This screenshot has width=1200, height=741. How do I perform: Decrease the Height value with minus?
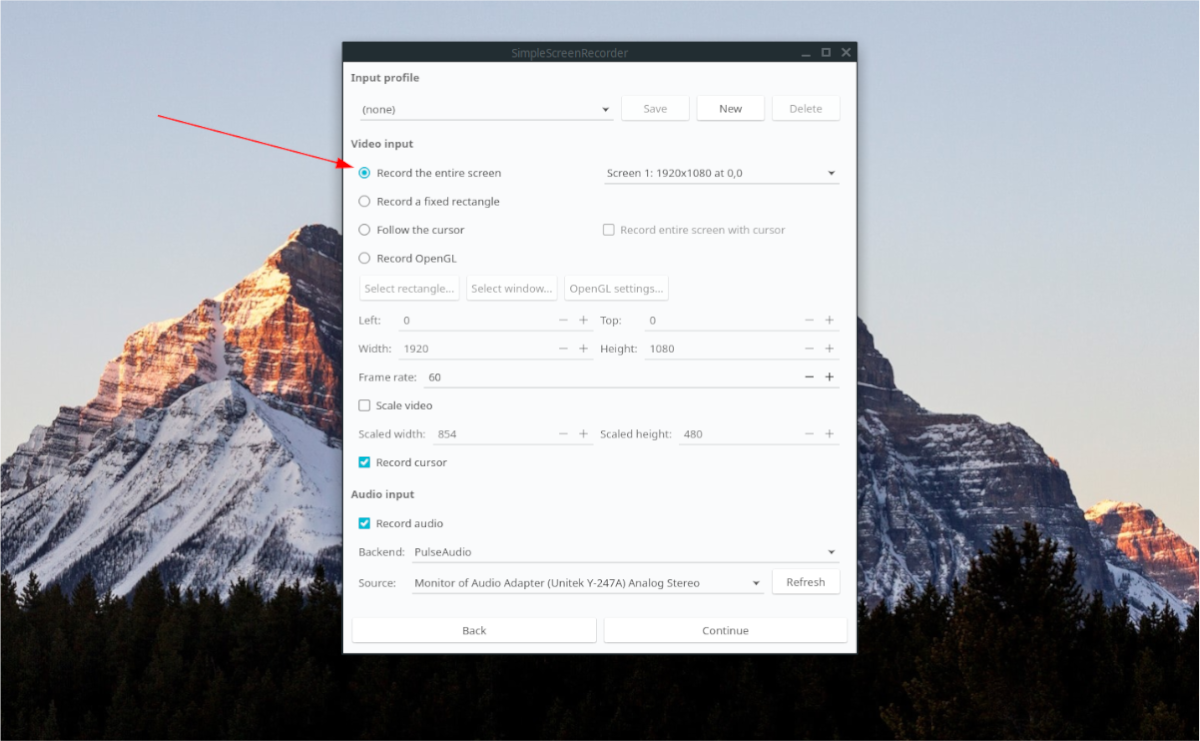(809, 349)
